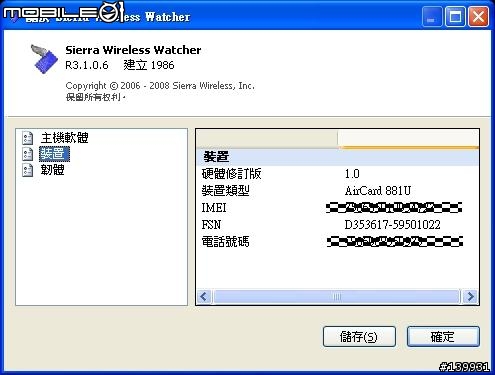Close the dialog with the X button

pyautogui.click(x=478, y=16)
